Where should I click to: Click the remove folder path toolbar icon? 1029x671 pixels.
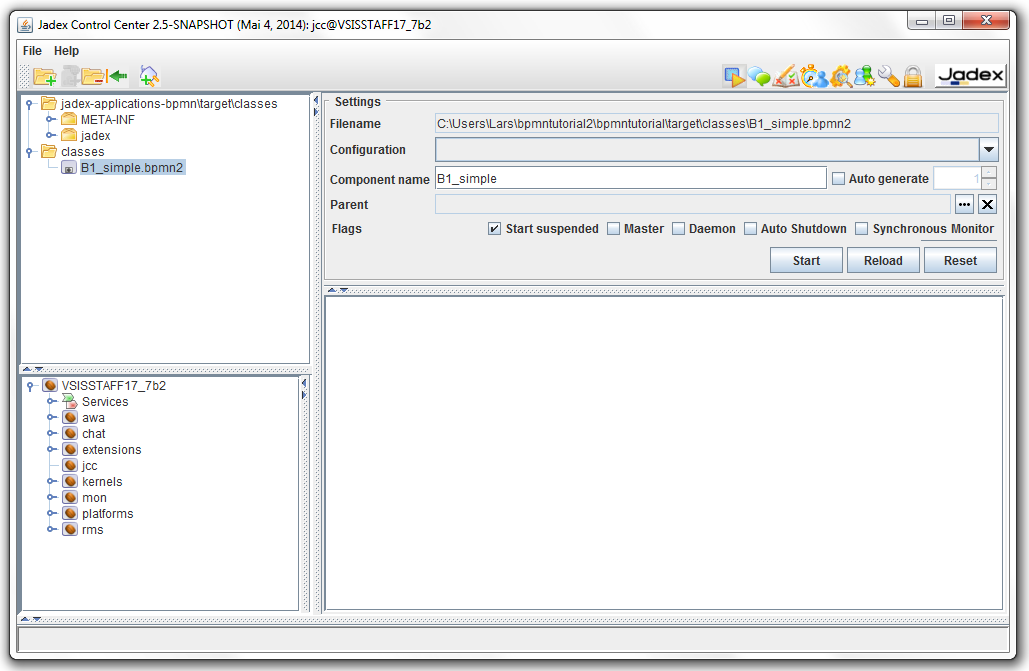[93, 77]
